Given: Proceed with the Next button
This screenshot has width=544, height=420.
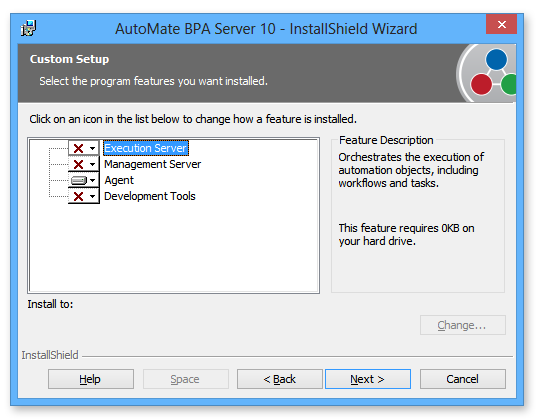Looking at the screenshot, I should (368, 379).
